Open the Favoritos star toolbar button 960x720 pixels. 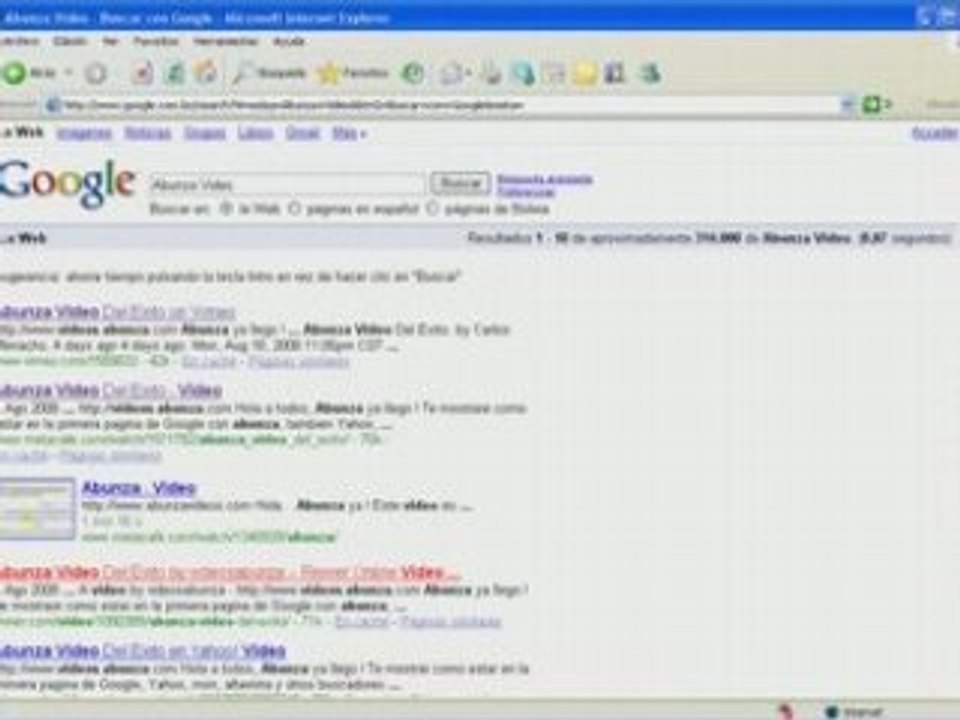pos(353,73)
